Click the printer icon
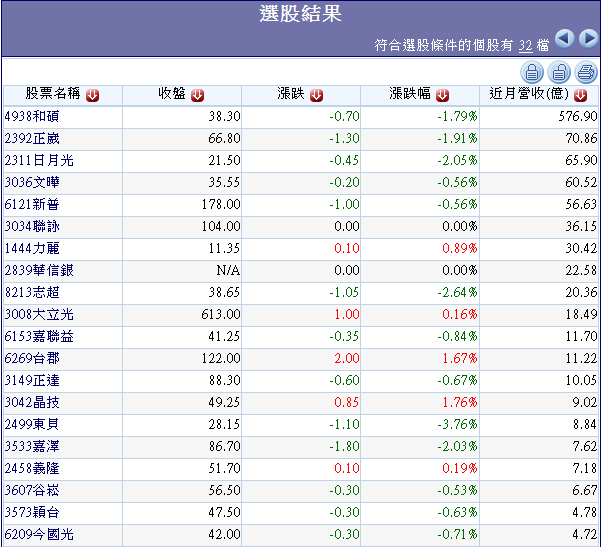 586,72
